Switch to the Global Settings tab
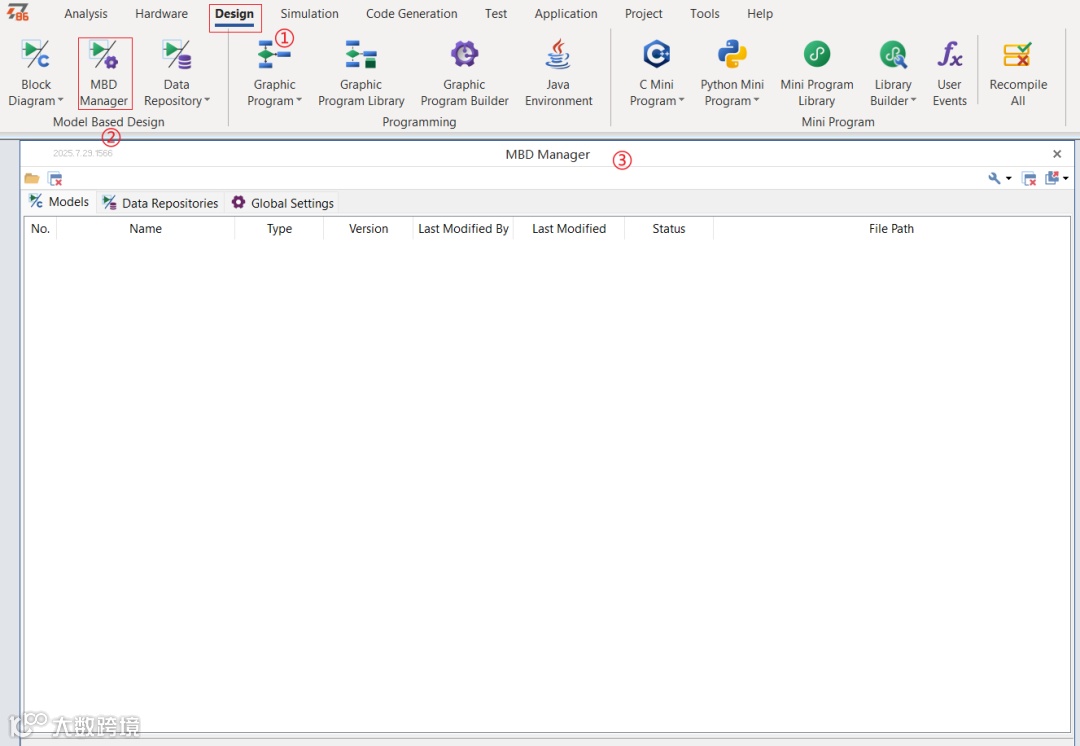 coord(282,203)
